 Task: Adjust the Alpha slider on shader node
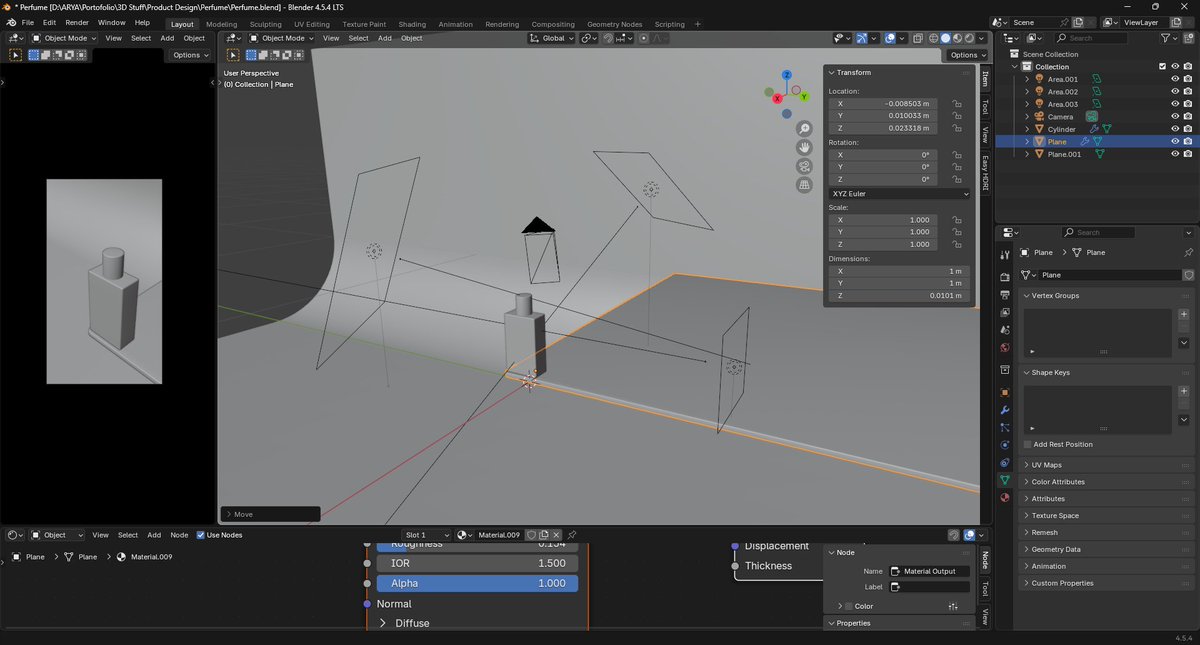477,583
